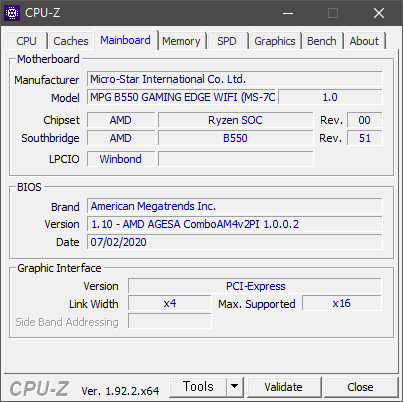Click the Validate button

coord(284,387)
